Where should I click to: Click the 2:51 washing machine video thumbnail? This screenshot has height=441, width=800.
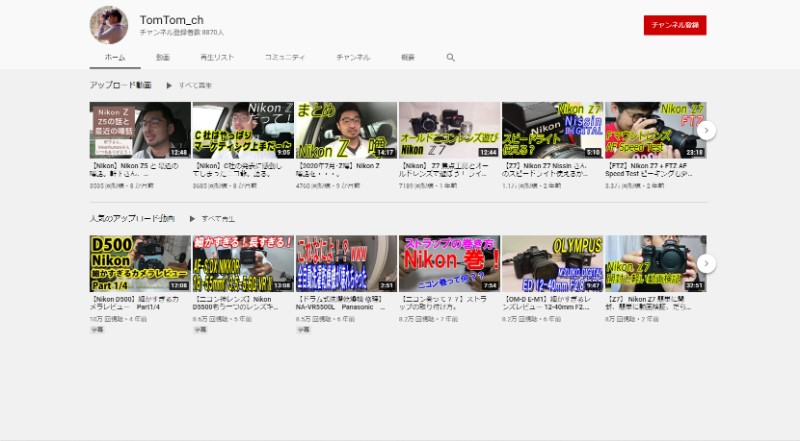coord(346,263)
